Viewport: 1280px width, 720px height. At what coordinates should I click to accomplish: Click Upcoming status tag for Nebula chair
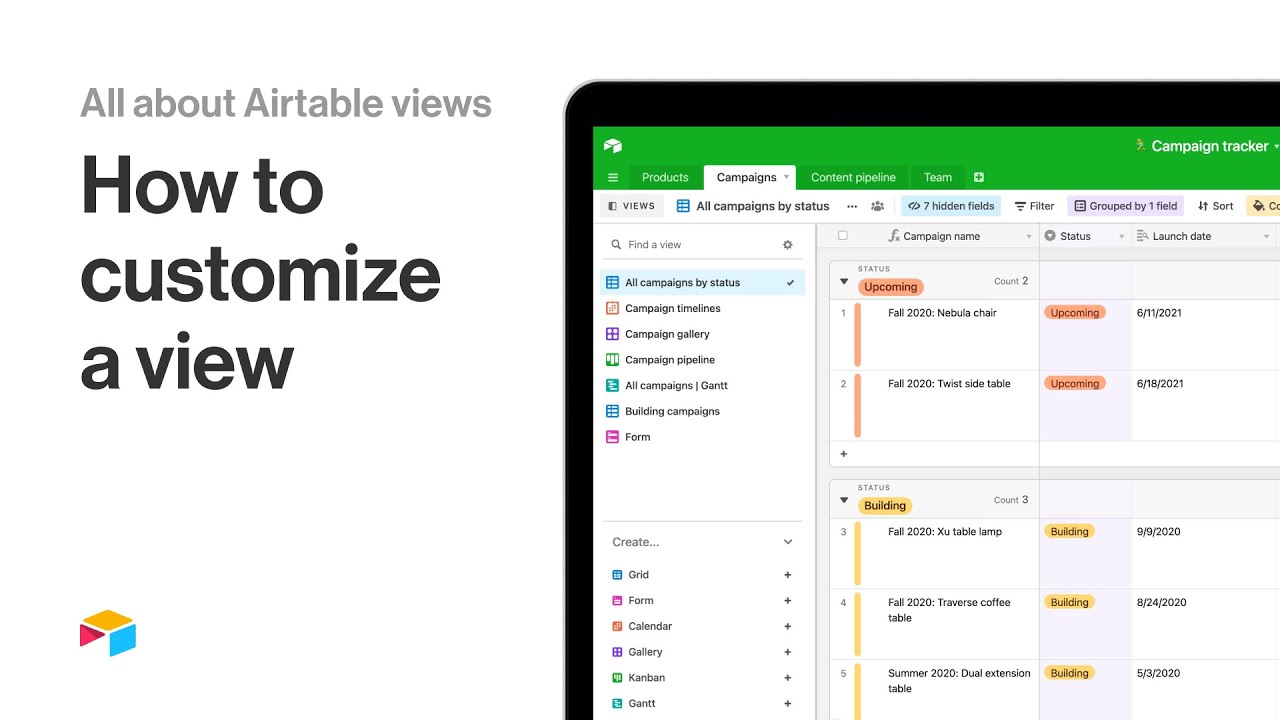(1075, 313)
